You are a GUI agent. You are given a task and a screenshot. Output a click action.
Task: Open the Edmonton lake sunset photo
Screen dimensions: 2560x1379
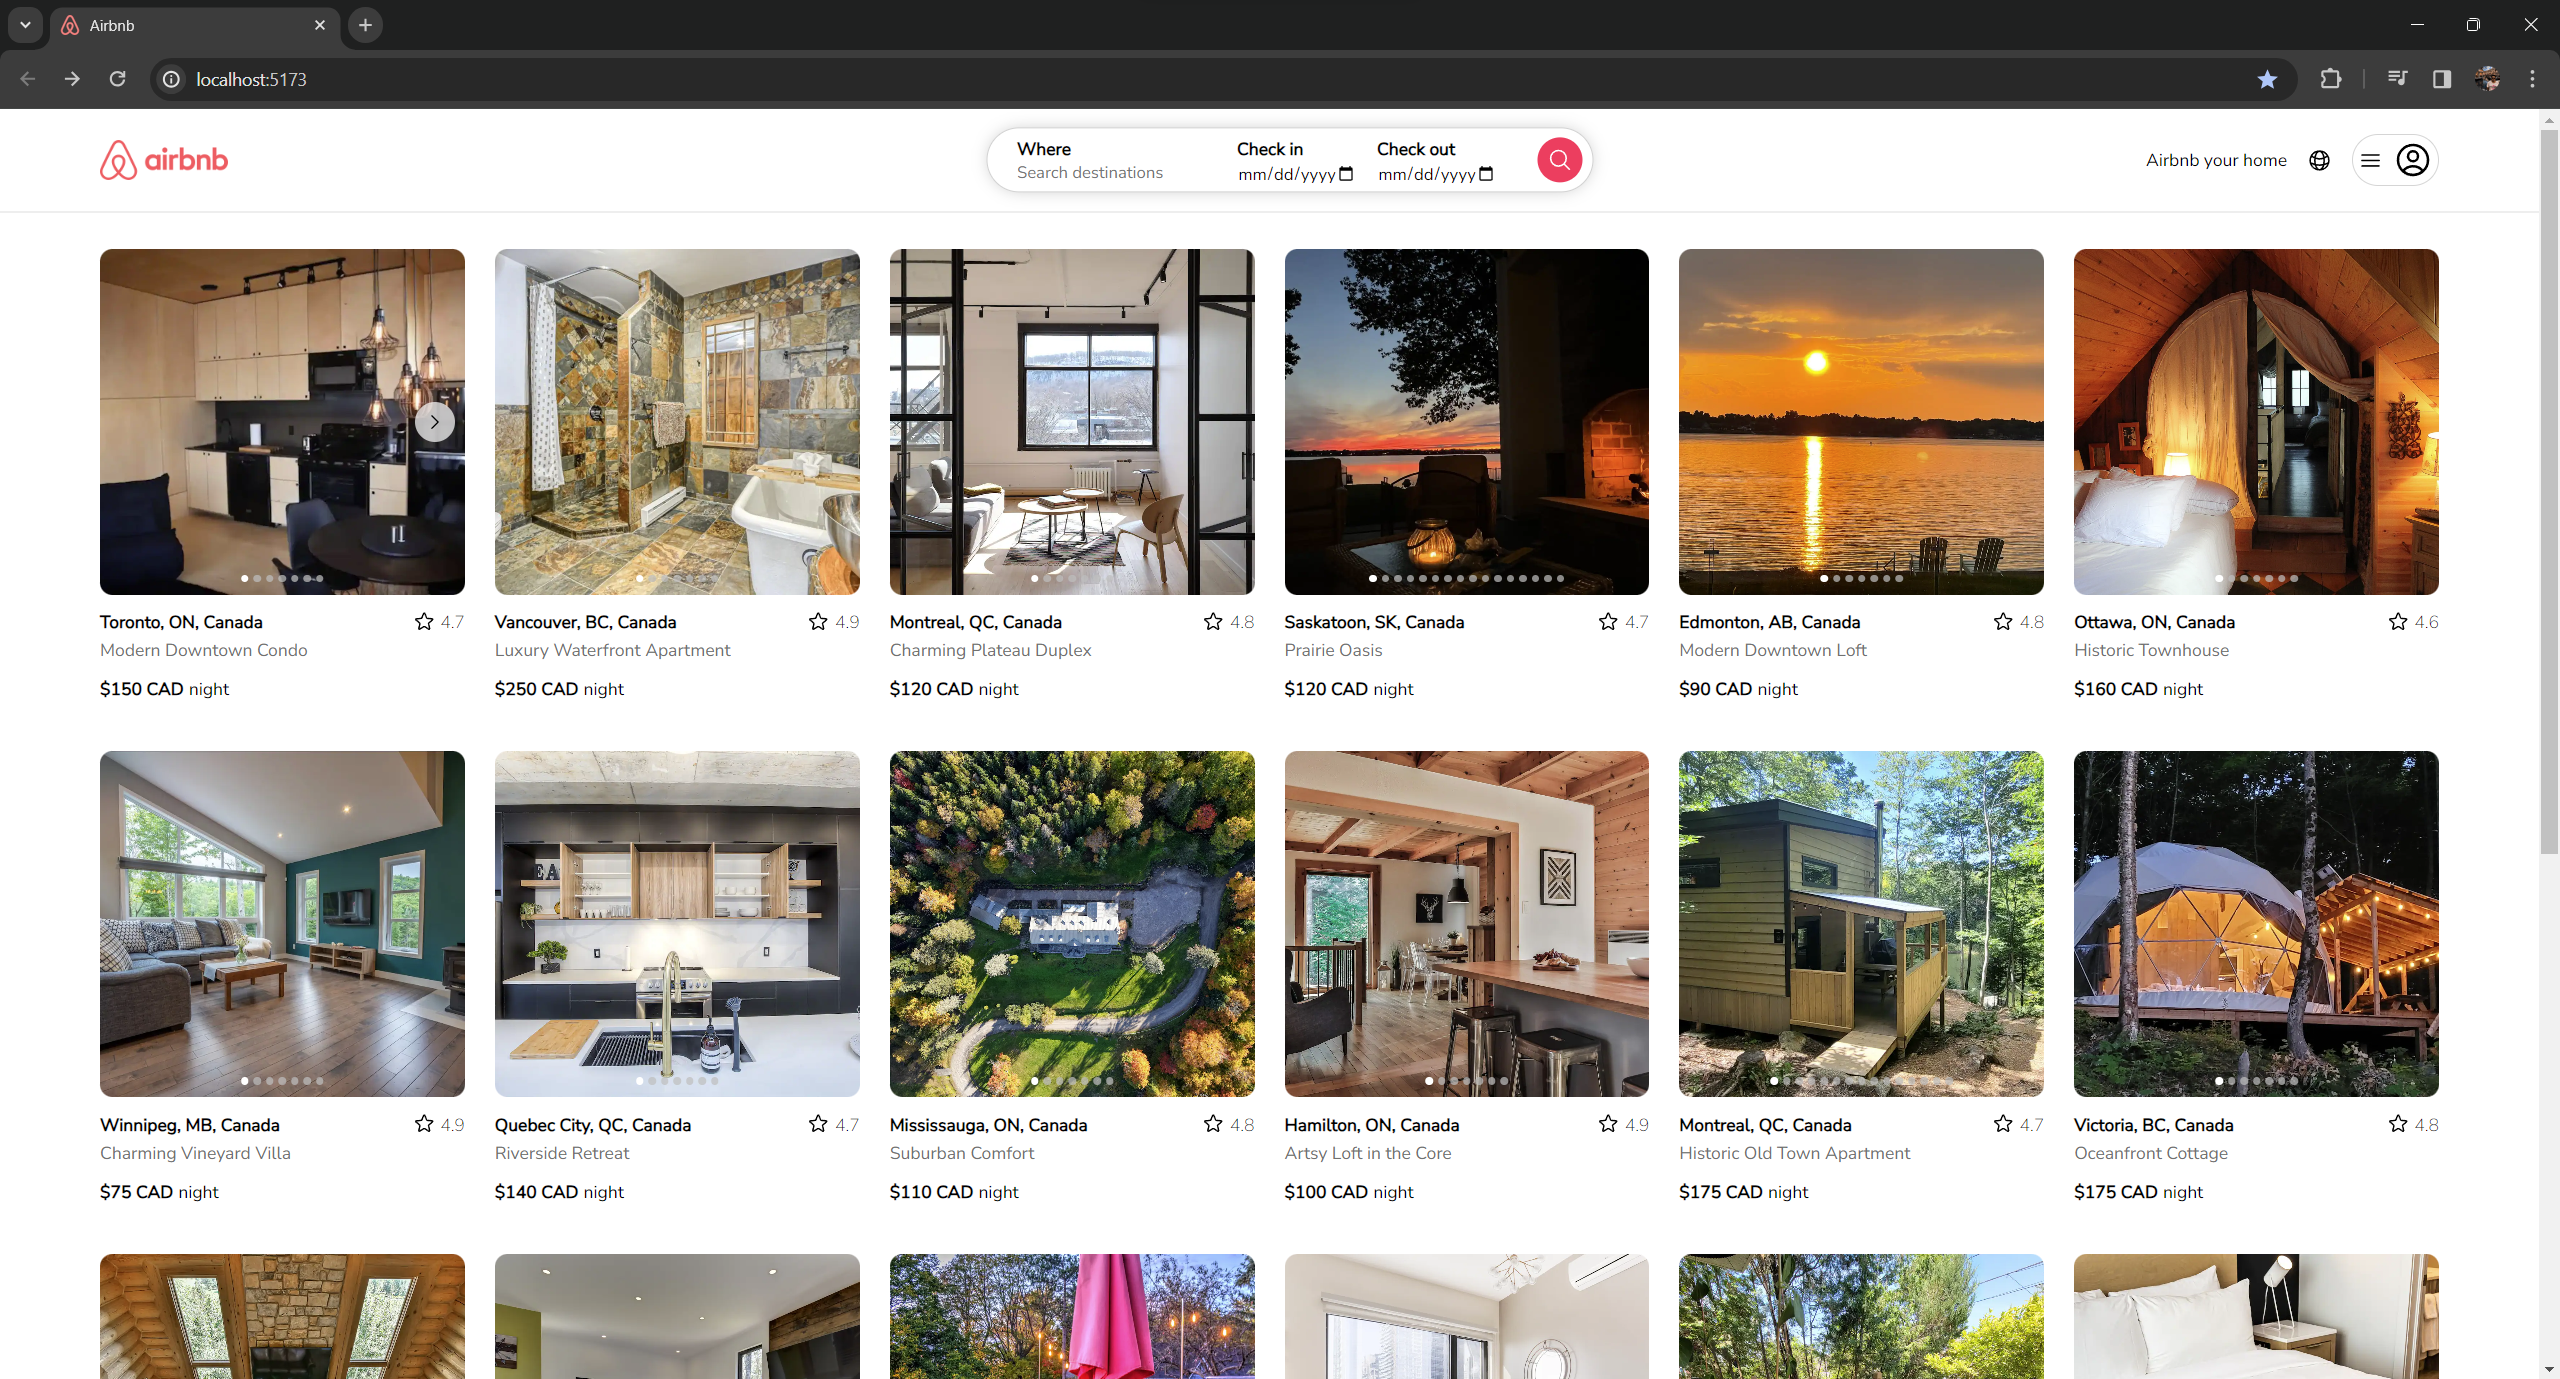(x=1861, y=422)
